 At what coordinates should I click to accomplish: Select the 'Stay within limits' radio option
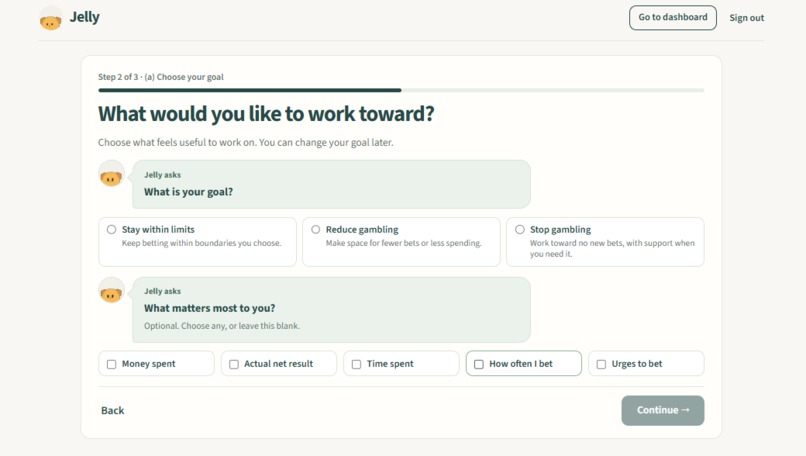pyautogui.click(x=111, y=230)
